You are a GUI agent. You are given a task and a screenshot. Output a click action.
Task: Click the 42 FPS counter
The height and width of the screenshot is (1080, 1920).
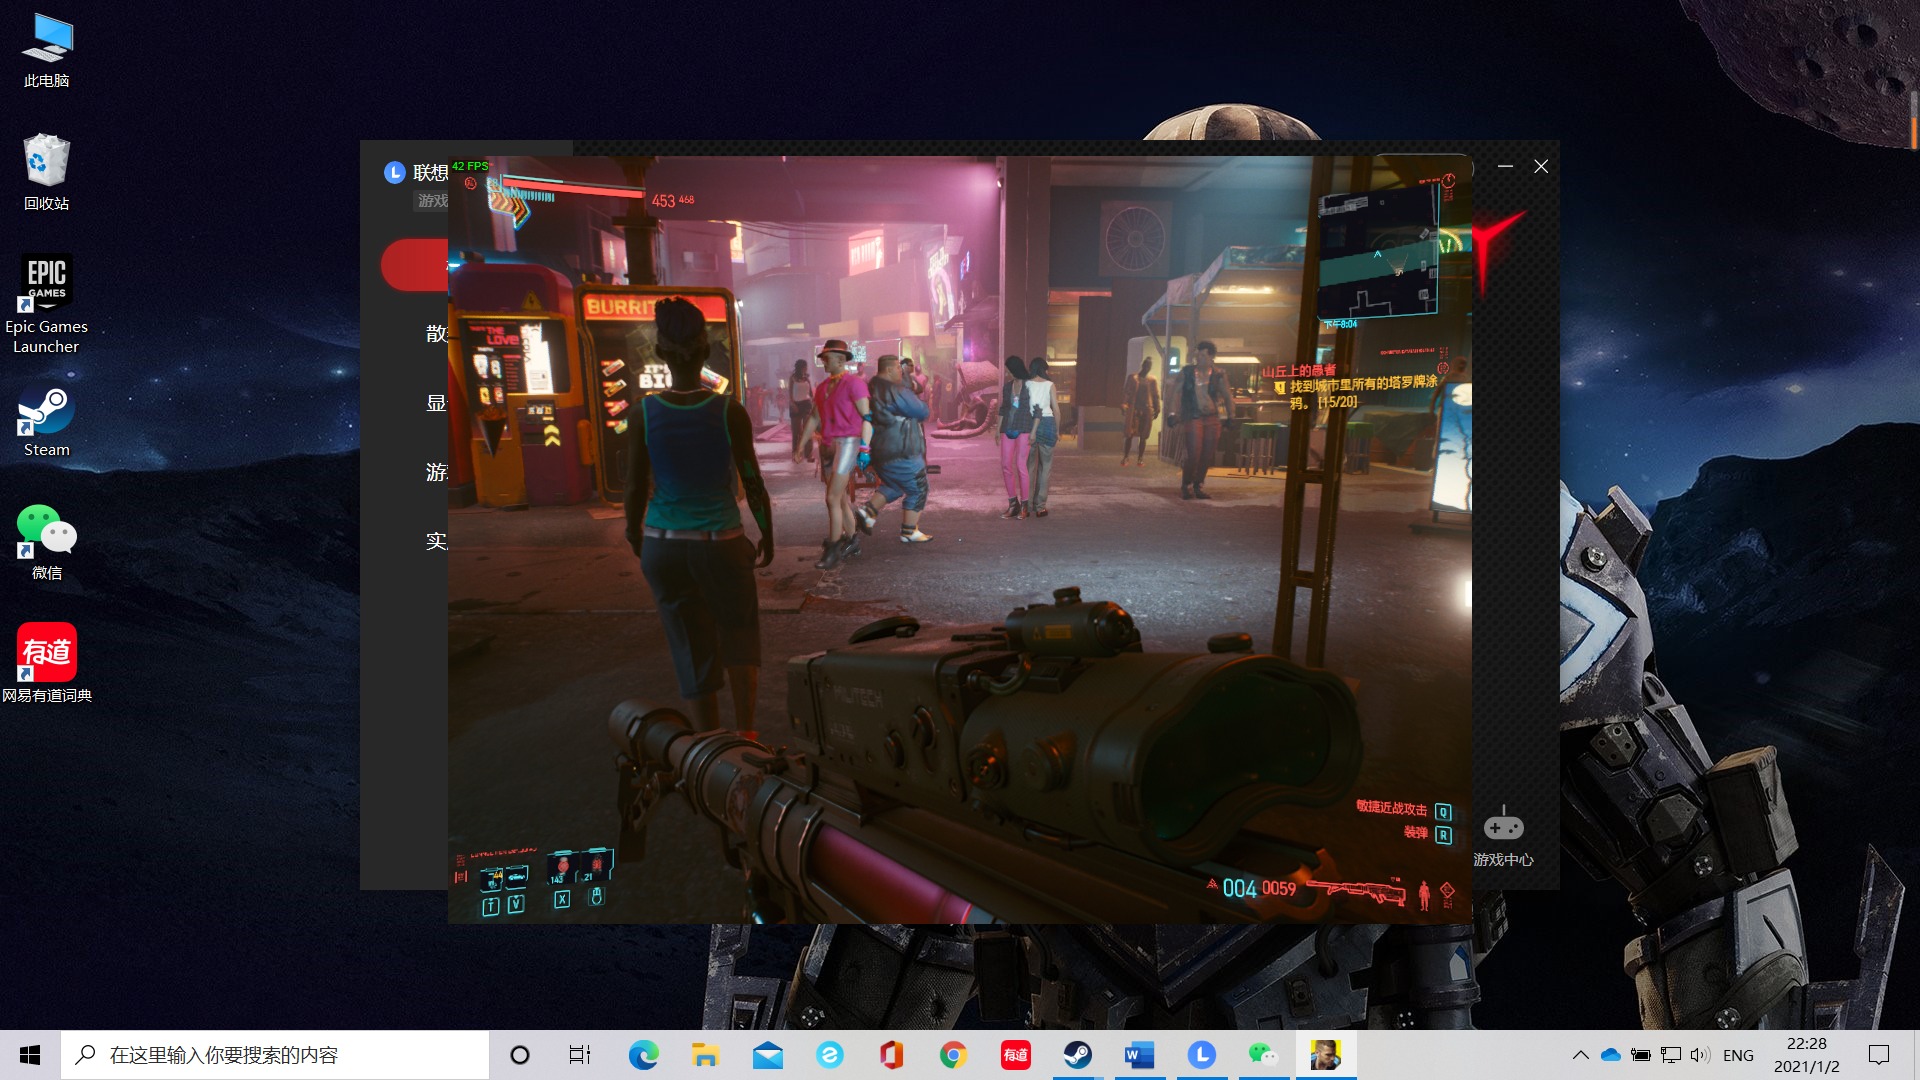[x=470, y=166]
